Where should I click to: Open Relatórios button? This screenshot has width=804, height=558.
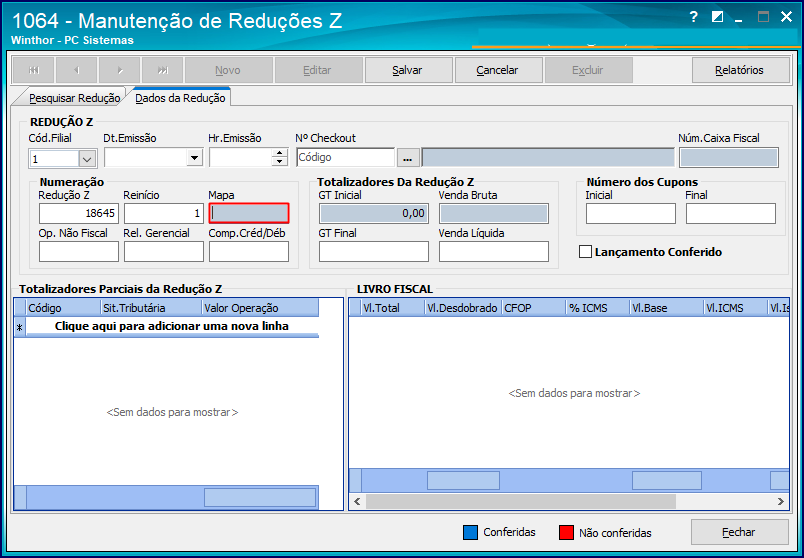pyautogui.click(x=739, y=70)
